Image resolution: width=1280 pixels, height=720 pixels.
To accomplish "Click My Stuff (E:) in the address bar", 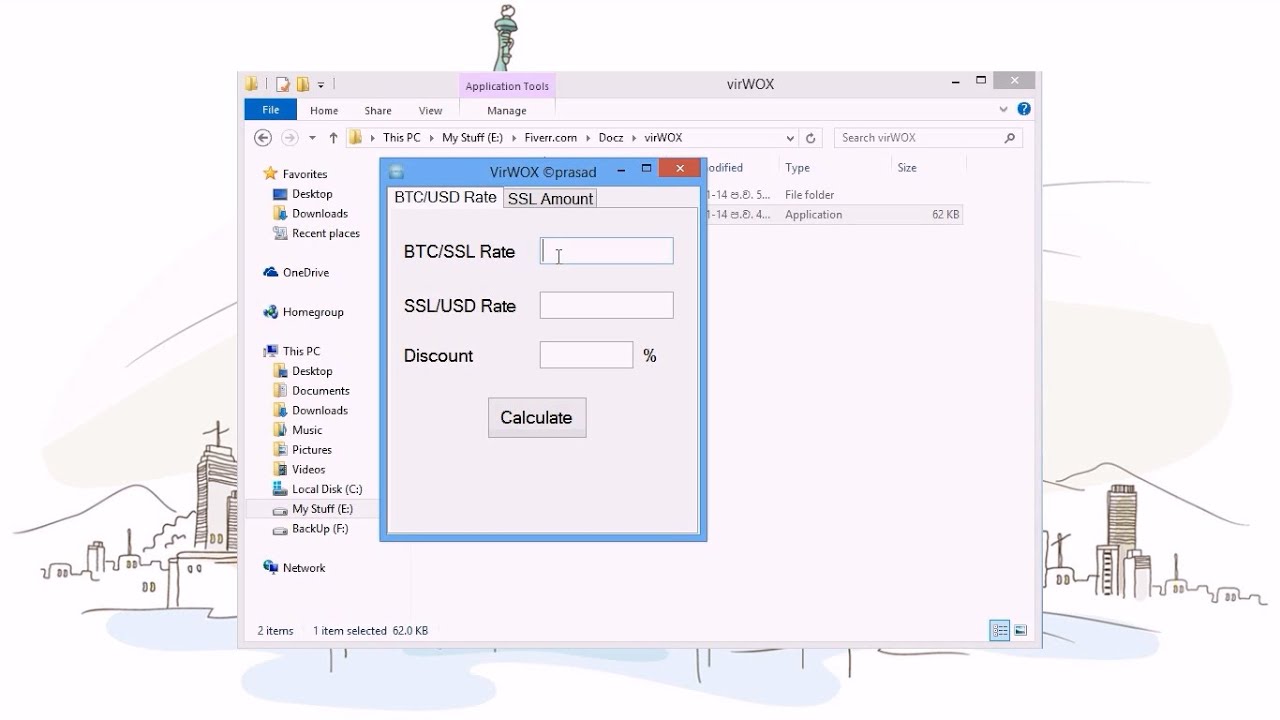I will click(472, 138).
